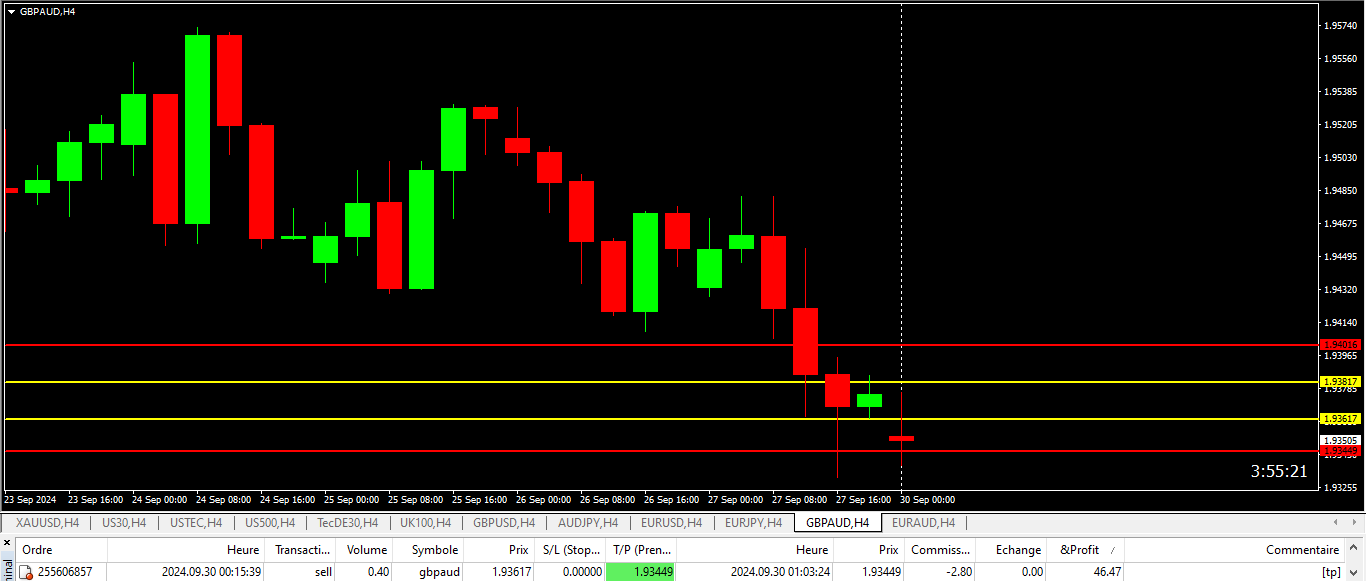
Task: Switch to the TecDE30,H4 chart tab
Action: pyautogui.click(x=347, y=523)
